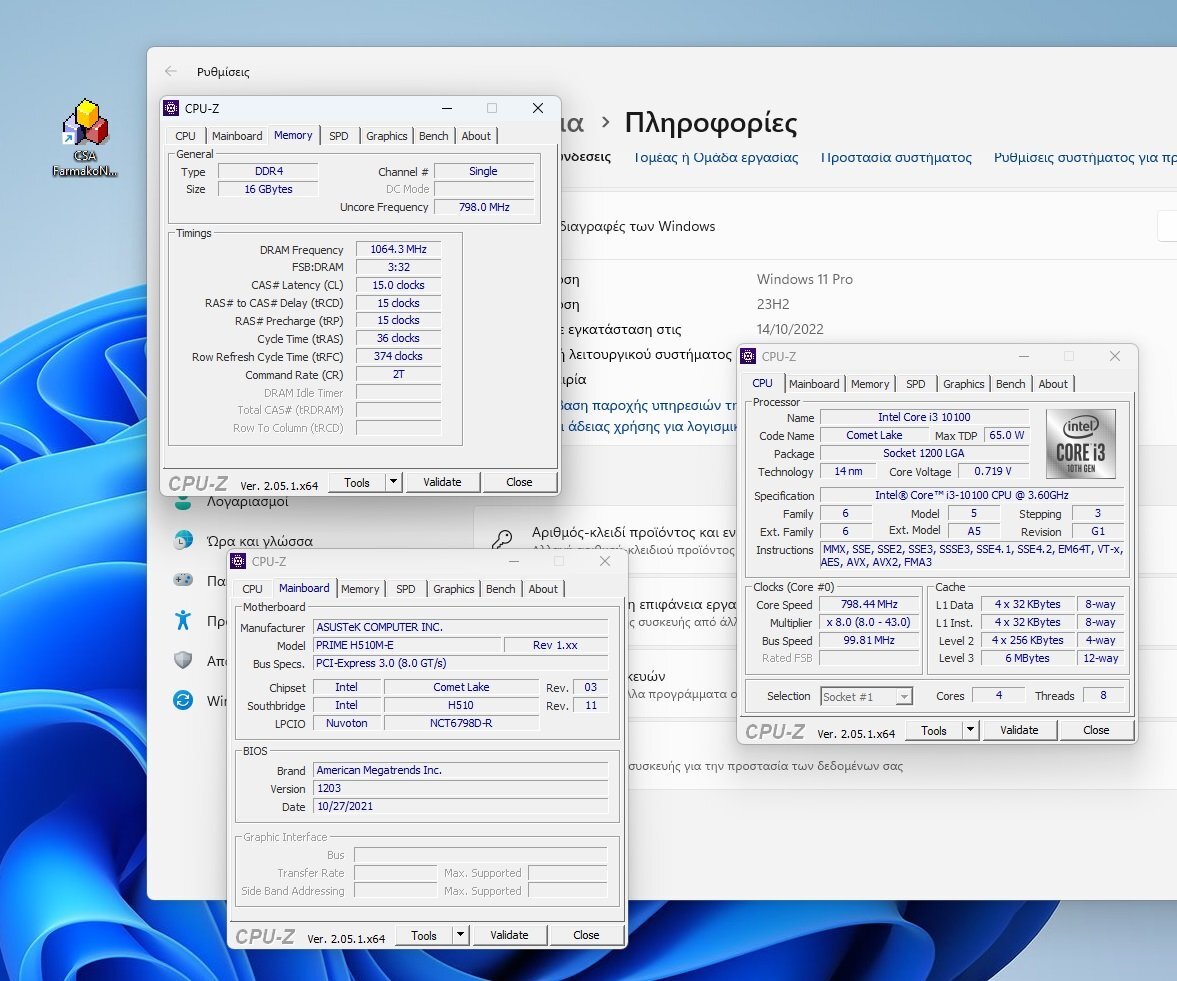Open About tab in Memory window
This screenshot has width=1177, height=981.
(x=476, y=136)
